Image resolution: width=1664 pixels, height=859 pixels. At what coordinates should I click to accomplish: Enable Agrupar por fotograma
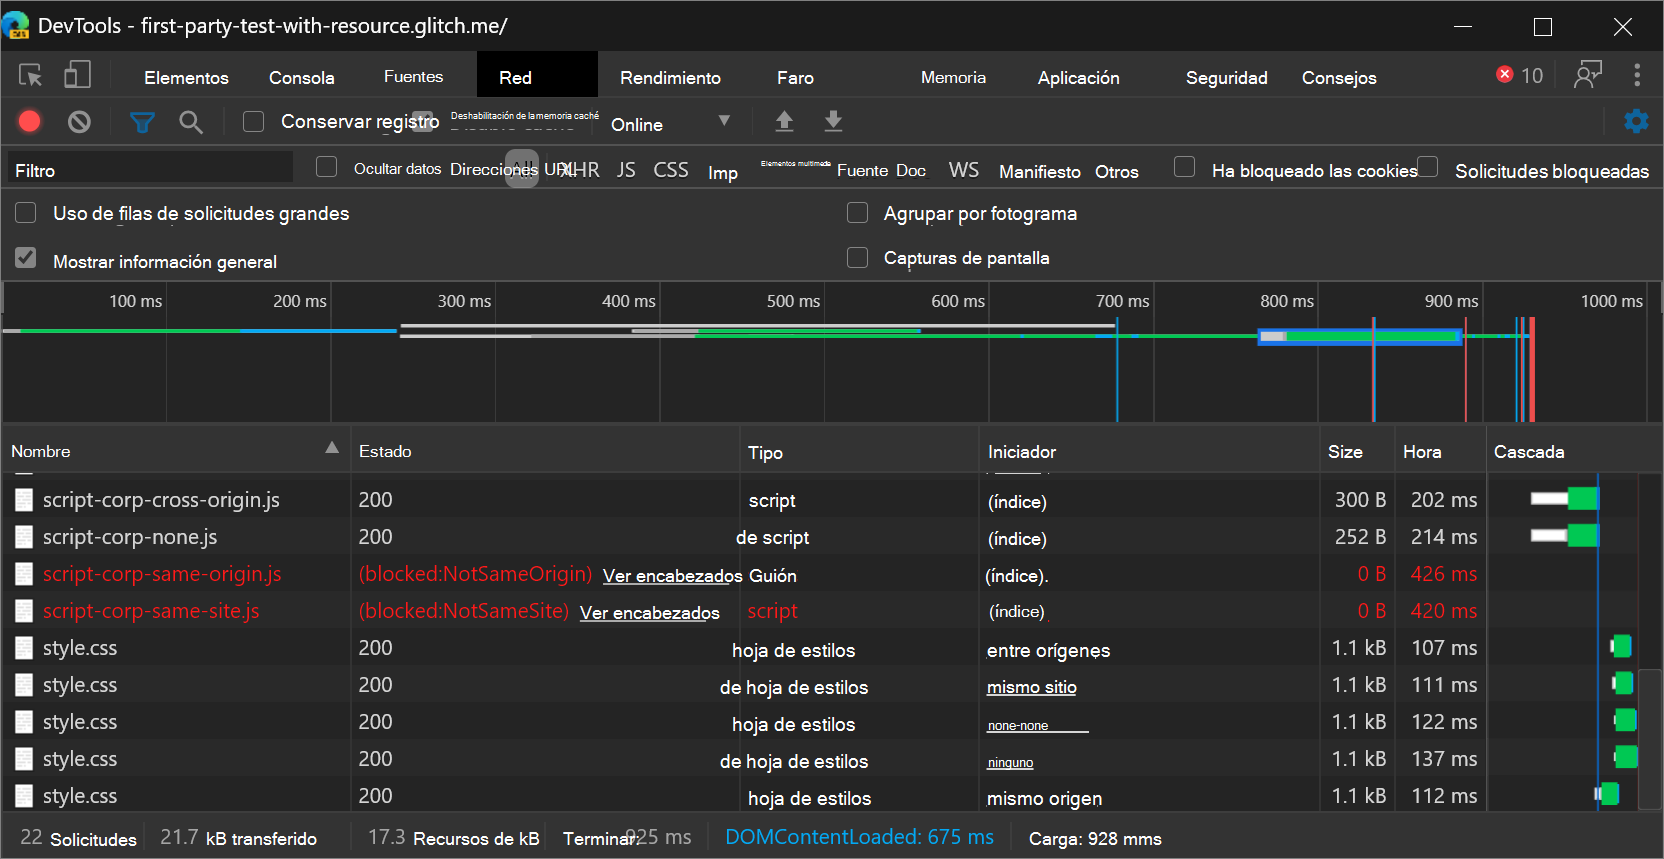[x=857, y=213]
